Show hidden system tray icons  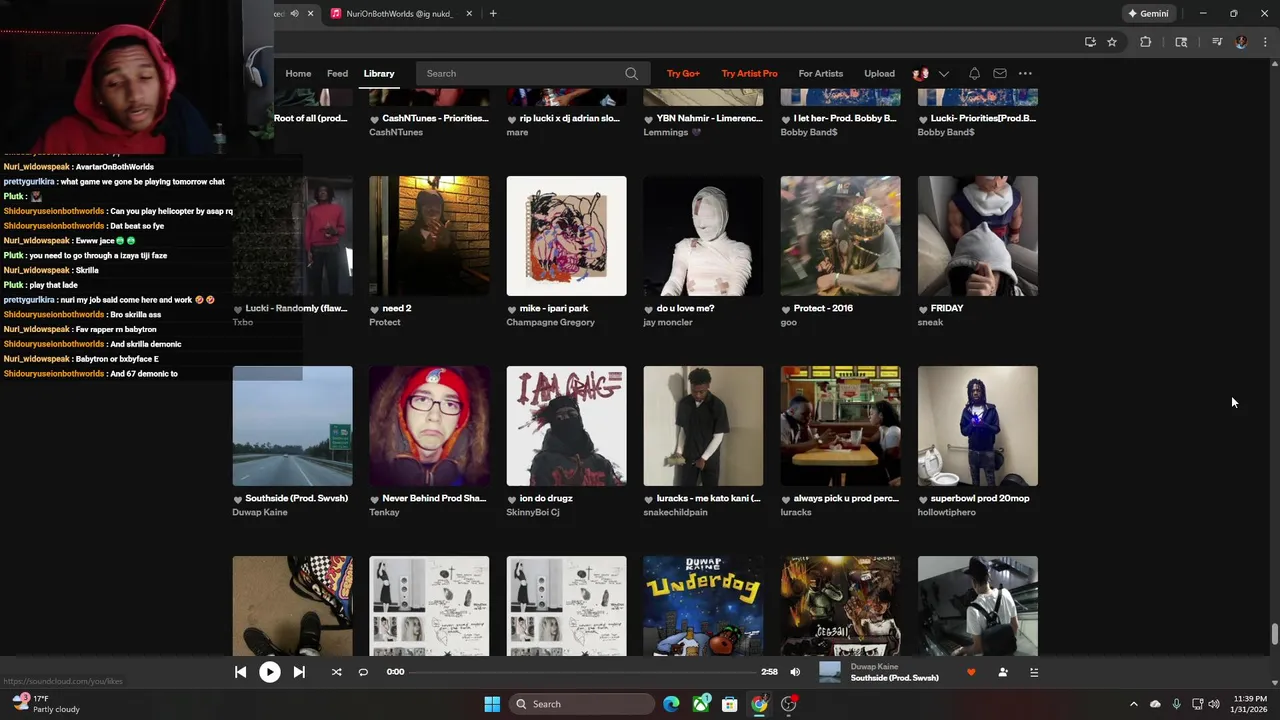coord(1133,704)
